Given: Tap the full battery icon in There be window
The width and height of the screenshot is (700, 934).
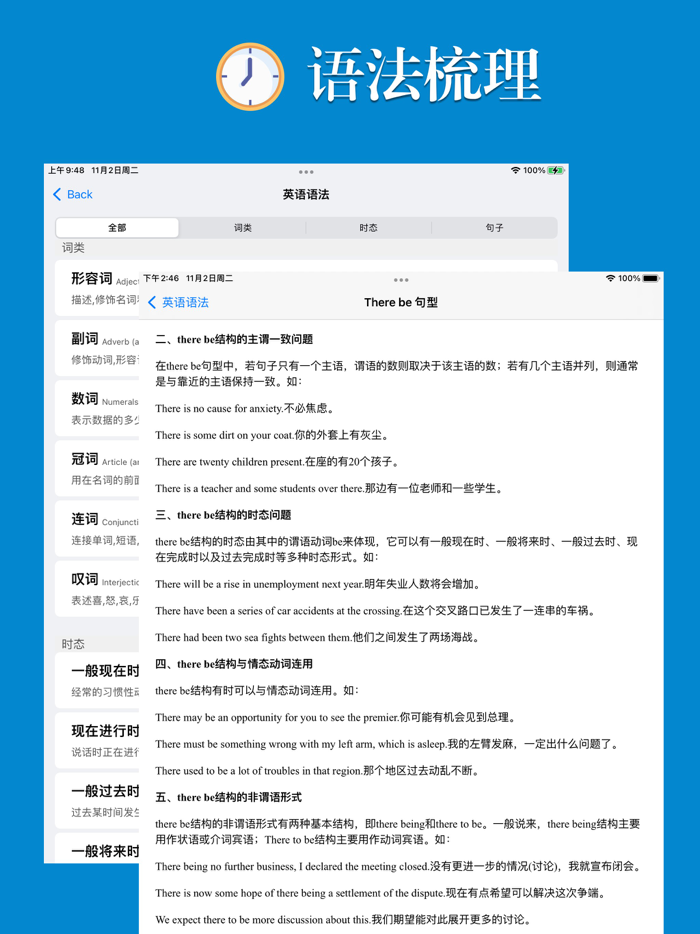Looking at the screenshot, I should click(x=651, y=278).
